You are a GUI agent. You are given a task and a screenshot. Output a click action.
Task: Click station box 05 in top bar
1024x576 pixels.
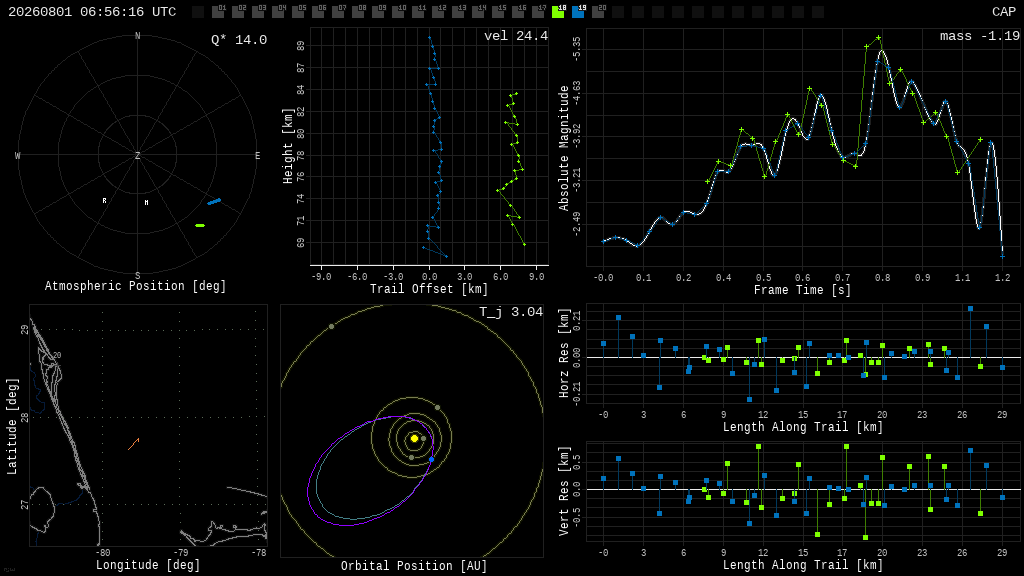pos(298,12)
